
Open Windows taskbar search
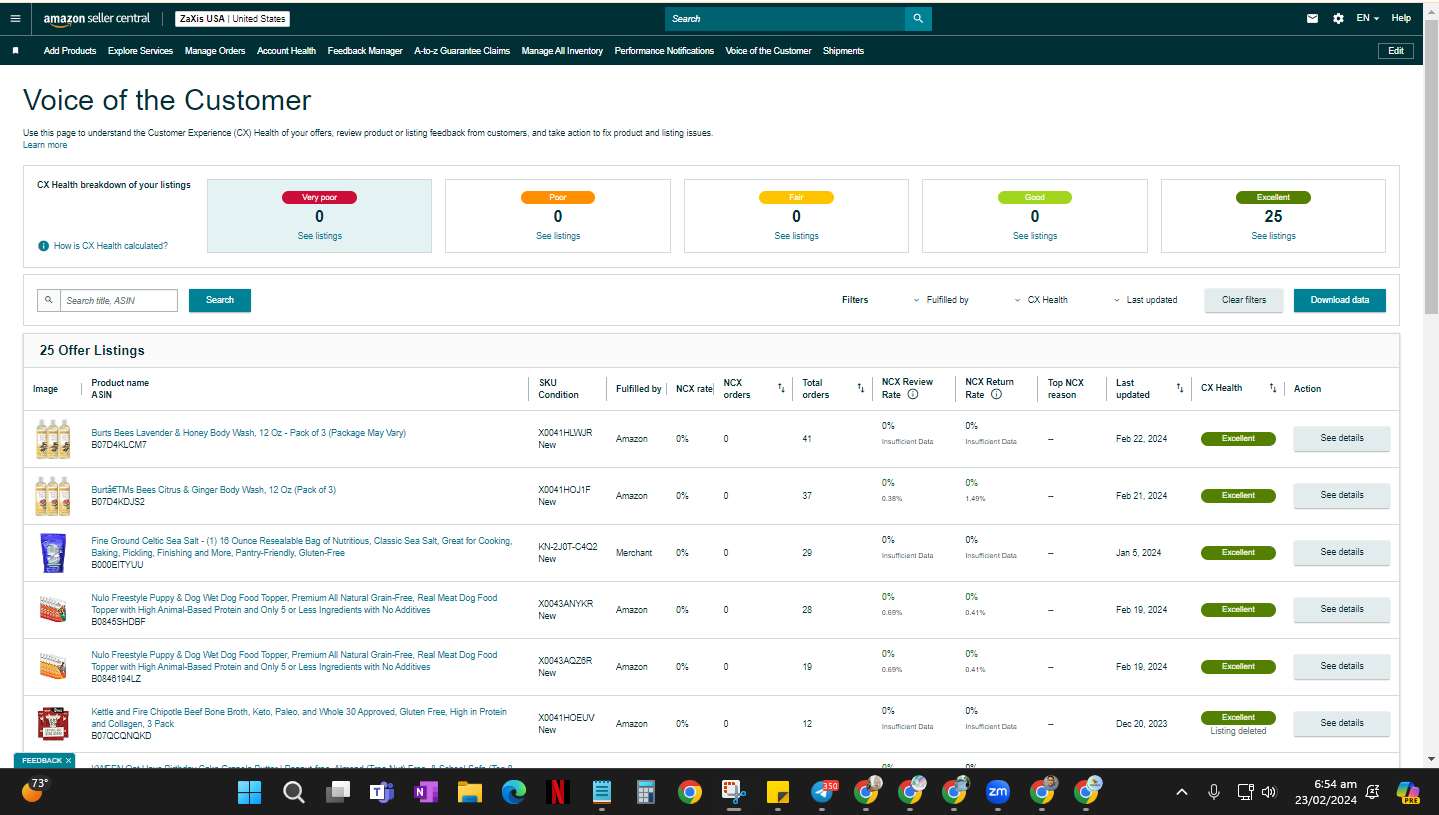[x=293, y=792]
